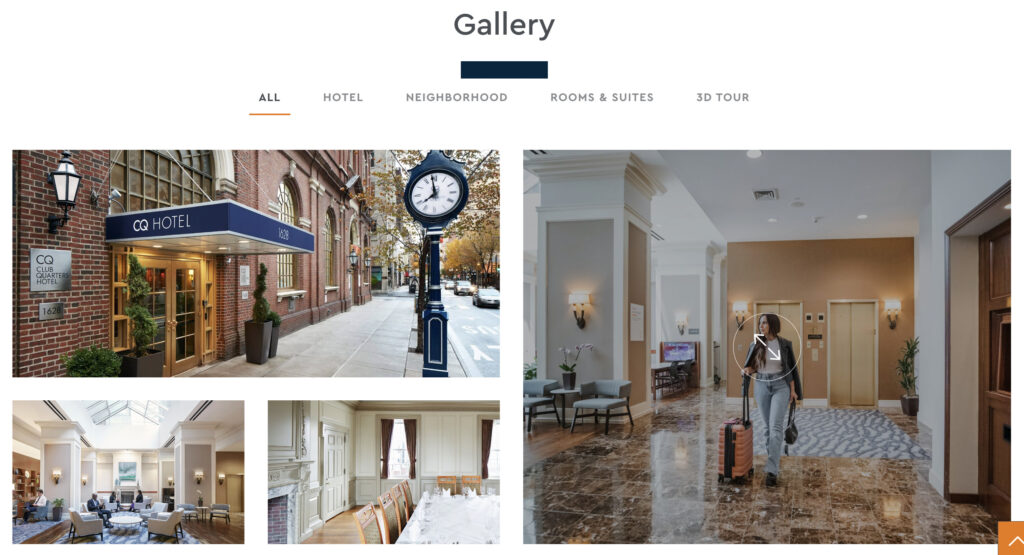Image resolution: width=1024 pixels, height=555 pixels.
Task: Click the CQ HOTEL blue awning
Action: [x=209, y=227]
